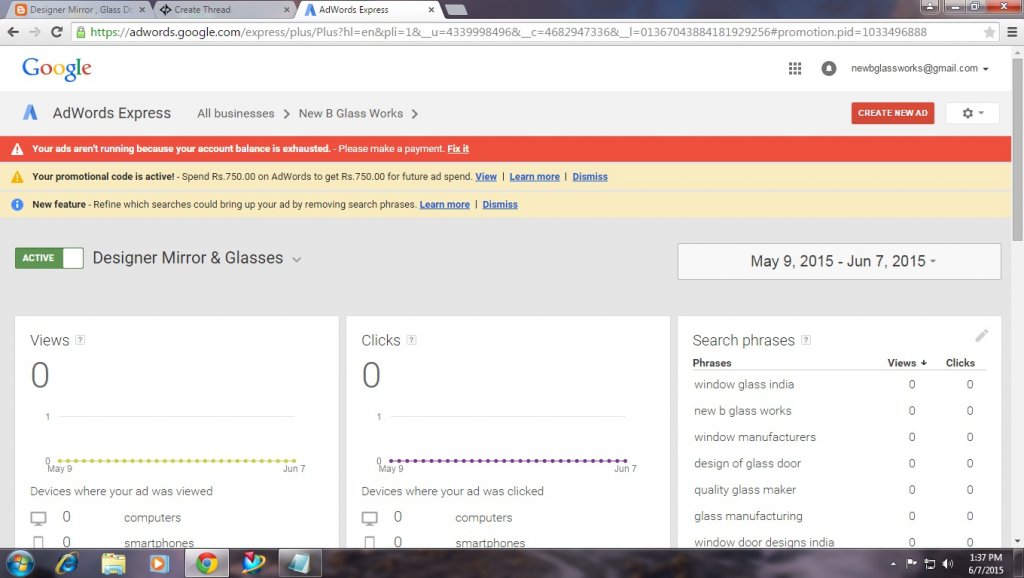Select the new b glass works phrase

743,411
